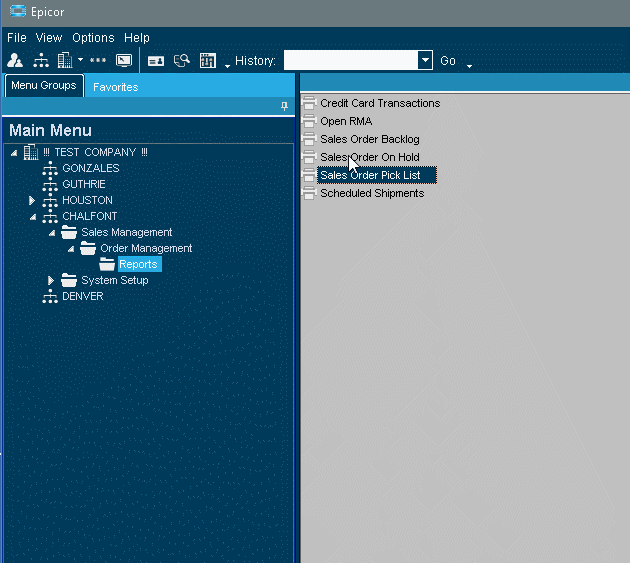The image size is (630, 563).
Task: Collapse the TEST COMPANY tree node
Action: coord(14,153)
